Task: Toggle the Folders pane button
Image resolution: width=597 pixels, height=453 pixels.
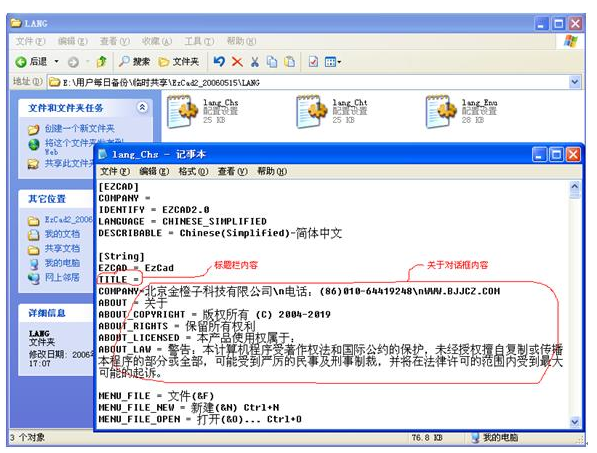Action: pyautogui.click(x=179, y=61)
